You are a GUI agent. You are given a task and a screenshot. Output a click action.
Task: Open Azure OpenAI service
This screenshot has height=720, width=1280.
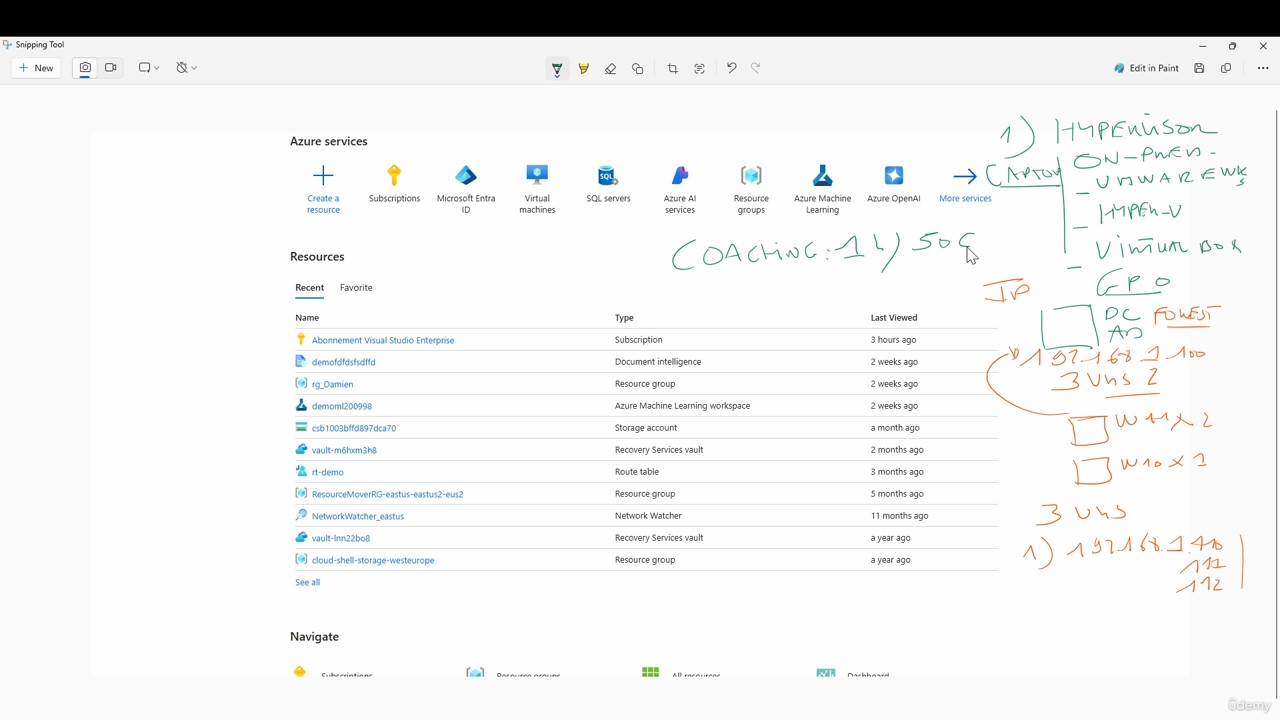pyautogui.click(x=894, y=184)
